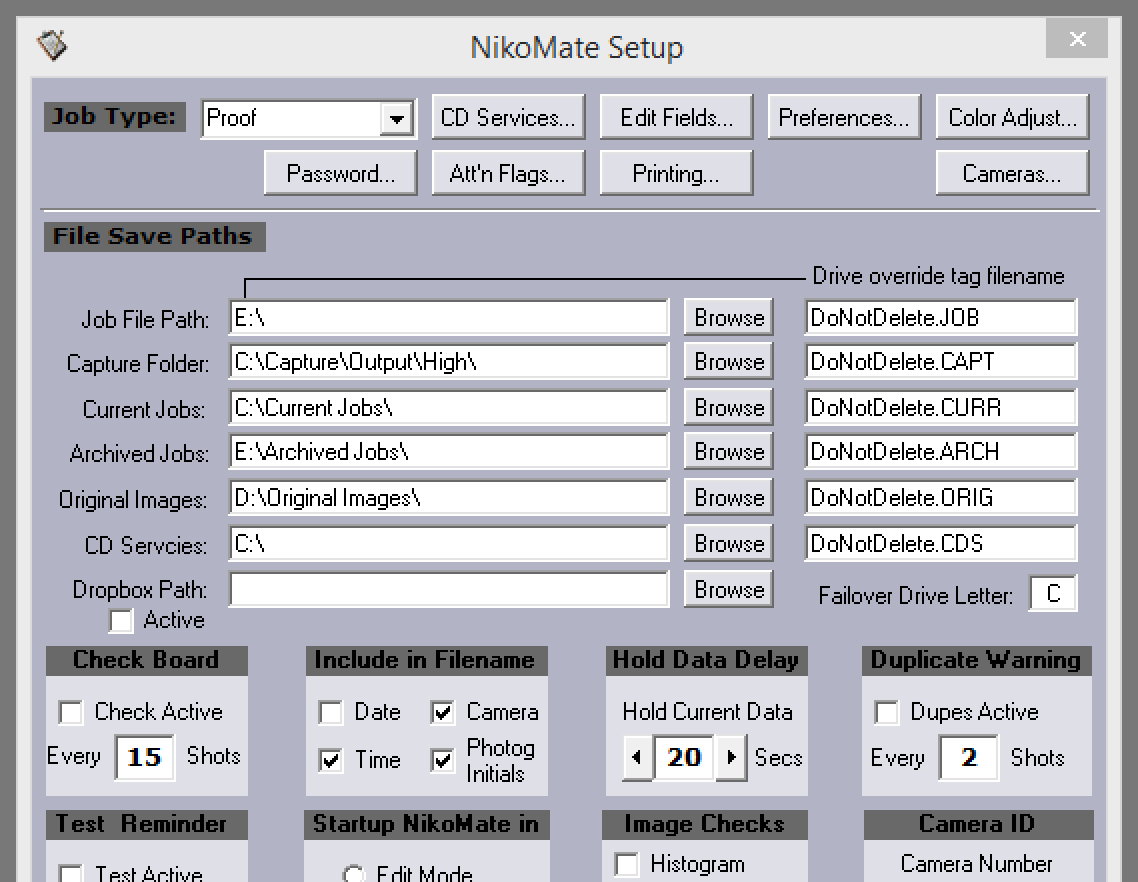Select the Edit Mode radio button
Viewport: 1138px width, 882px height.
point(353,874)
